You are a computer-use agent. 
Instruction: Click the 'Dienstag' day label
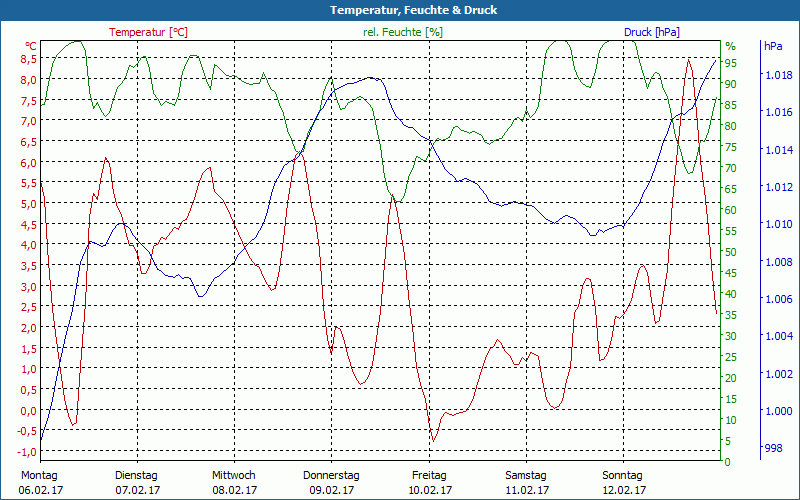point(136,475)
